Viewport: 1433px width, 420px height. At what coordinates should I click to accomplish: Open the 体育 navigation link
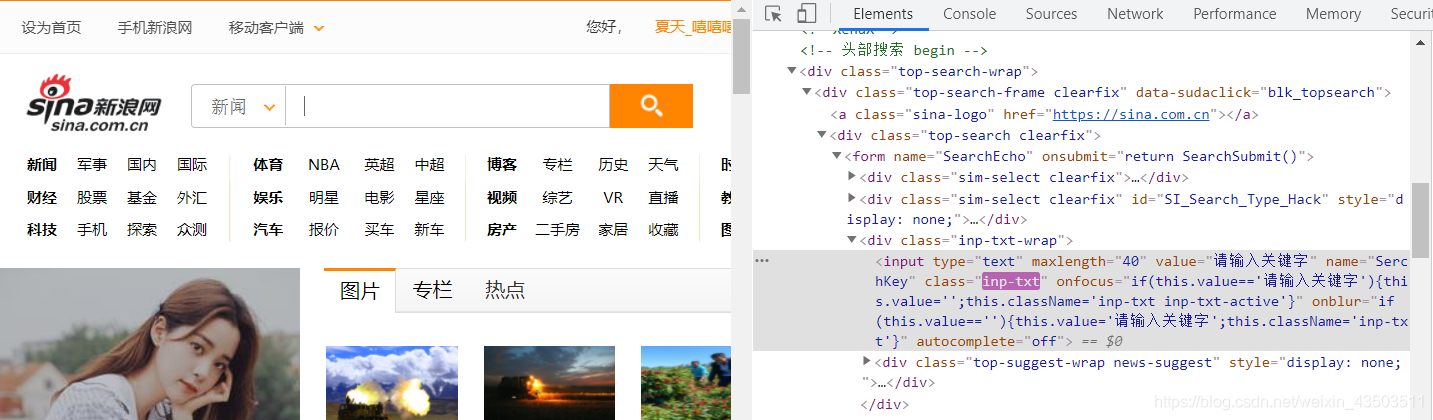point(268,165)
